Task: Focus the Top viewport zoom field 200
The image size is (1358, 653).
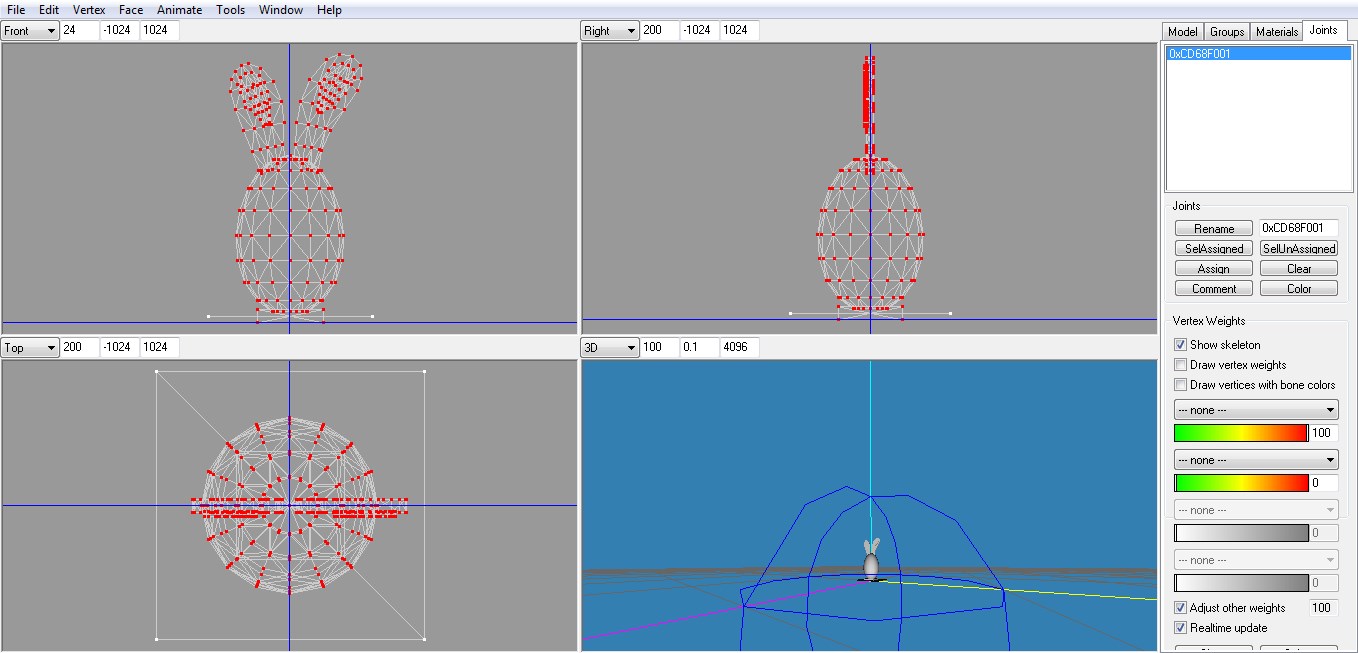Action: 80,348
